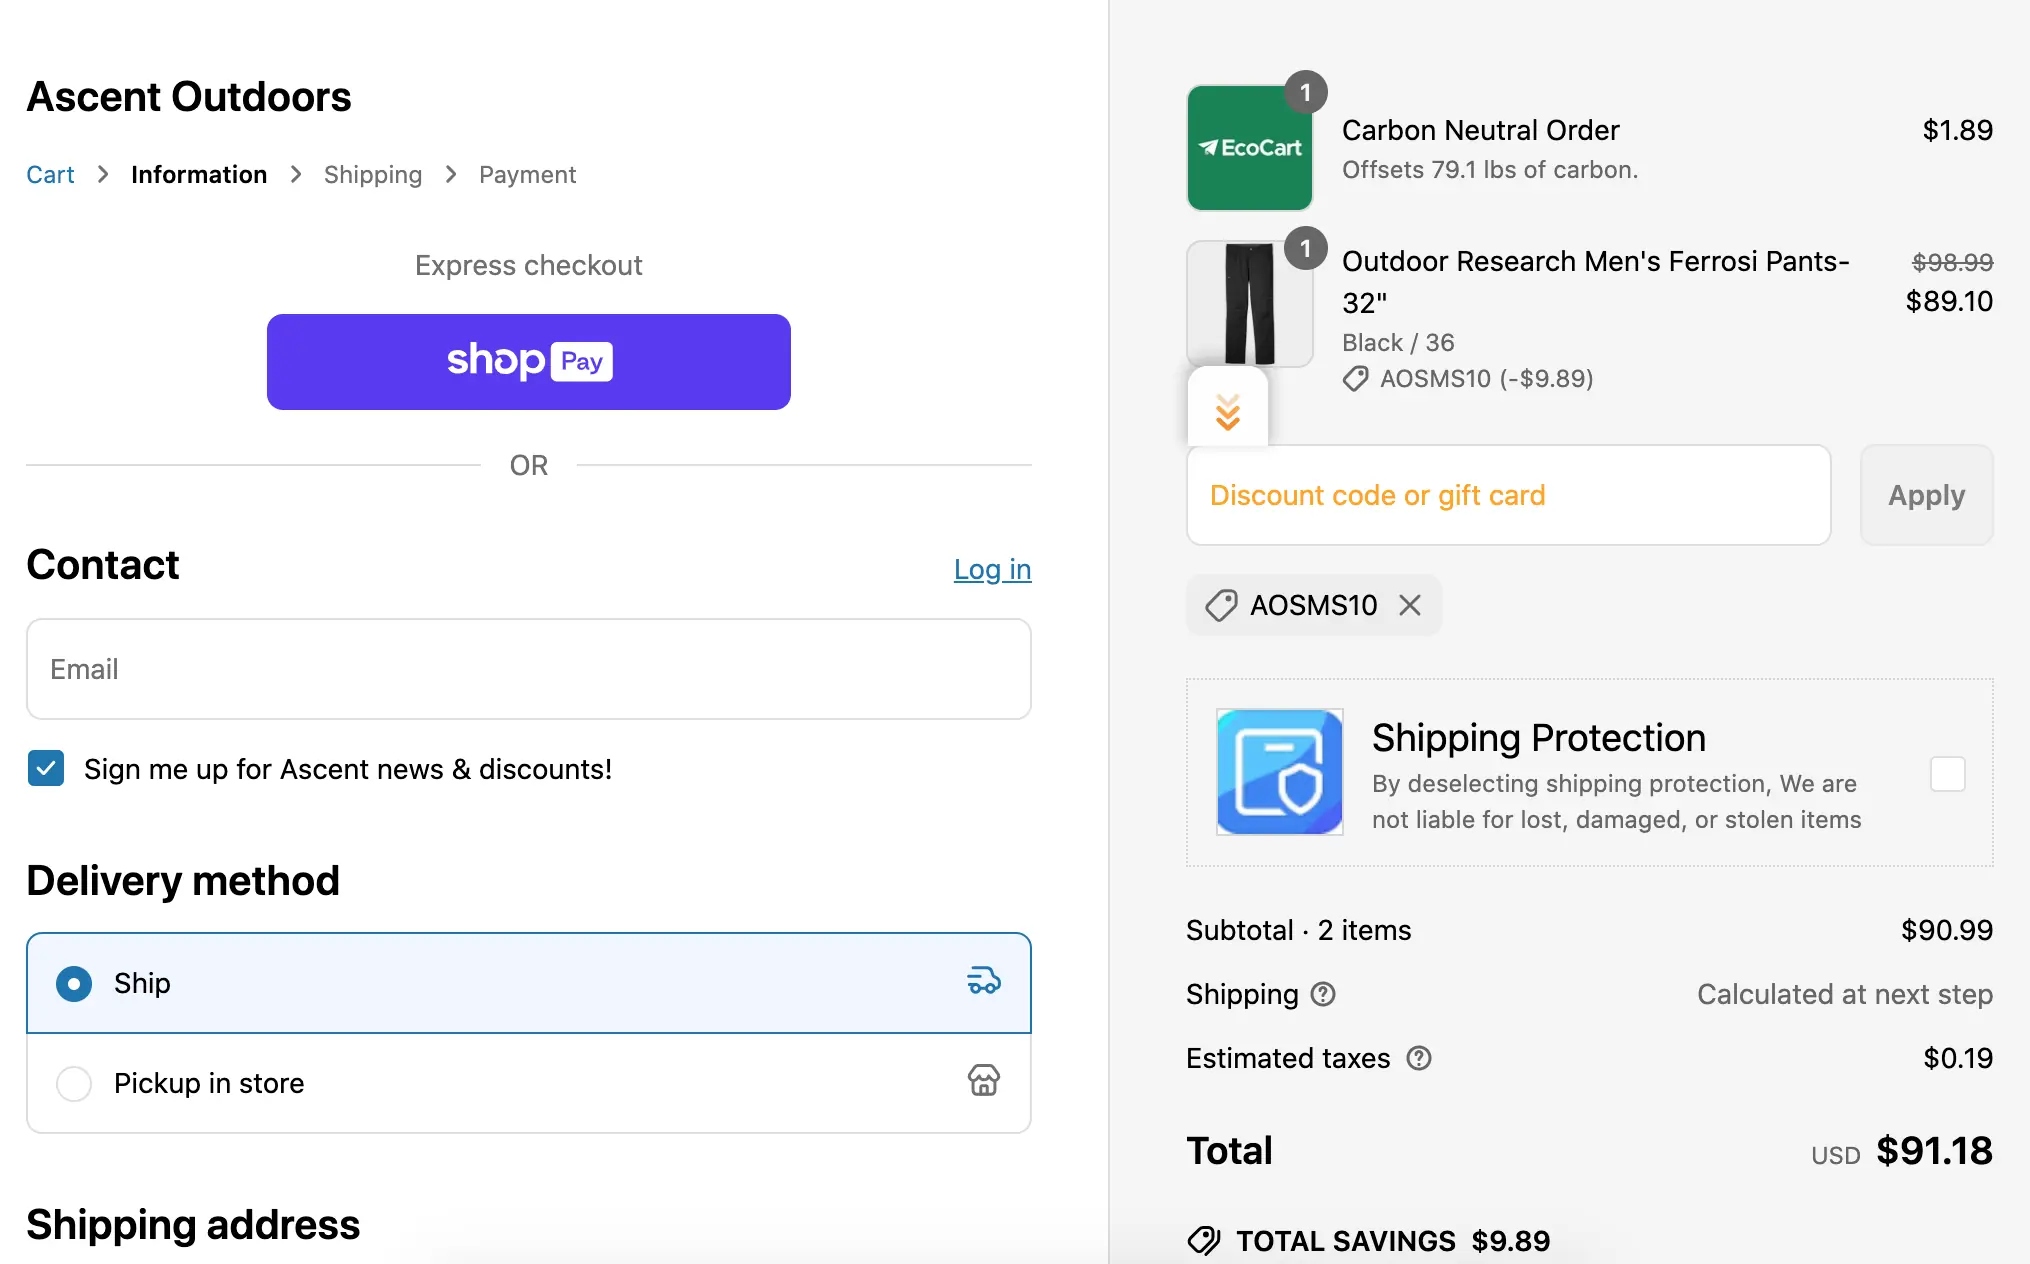Viewport: 2030px width, 1264px height.
Task: Click the Total Savings tag icon
Action: point(1204,1241)
